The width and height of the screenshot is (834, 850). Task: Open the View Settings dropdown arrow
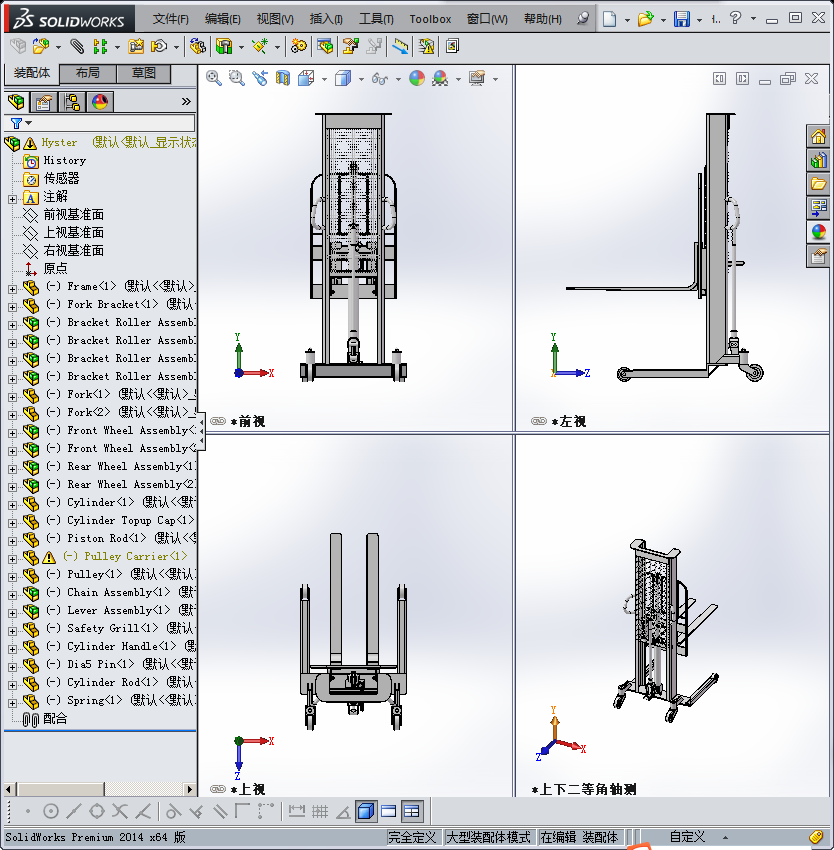[495, 80]
